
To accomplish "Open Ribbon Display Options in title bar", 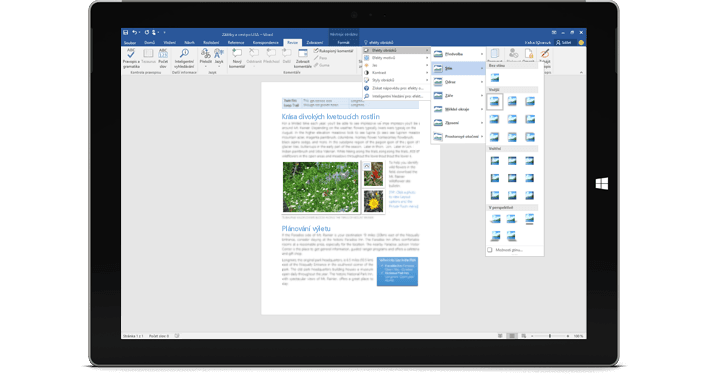I will [554, 33].
